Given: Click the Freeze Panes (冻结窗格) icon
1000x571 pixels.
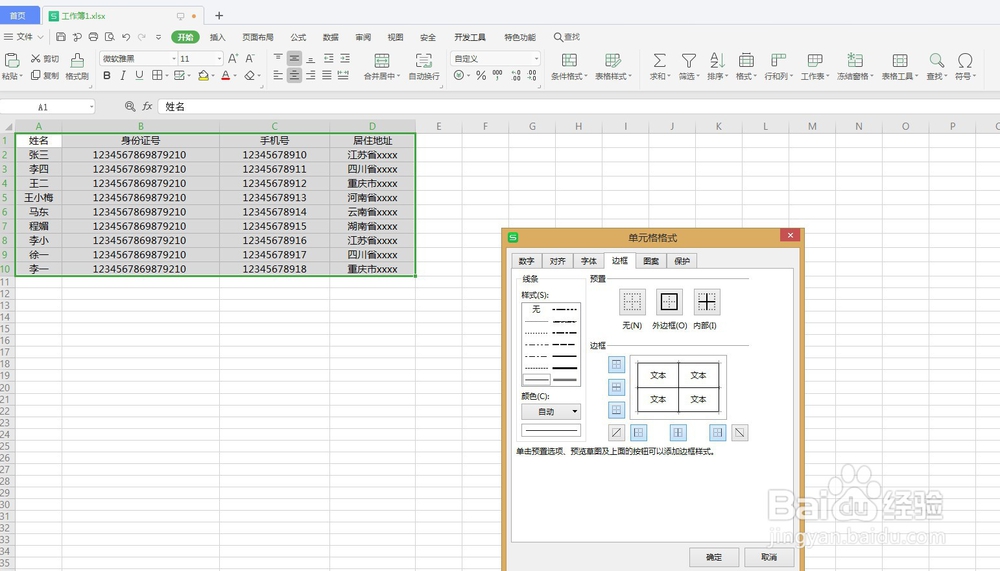Looking at the screenshot, I should point(855,61).
